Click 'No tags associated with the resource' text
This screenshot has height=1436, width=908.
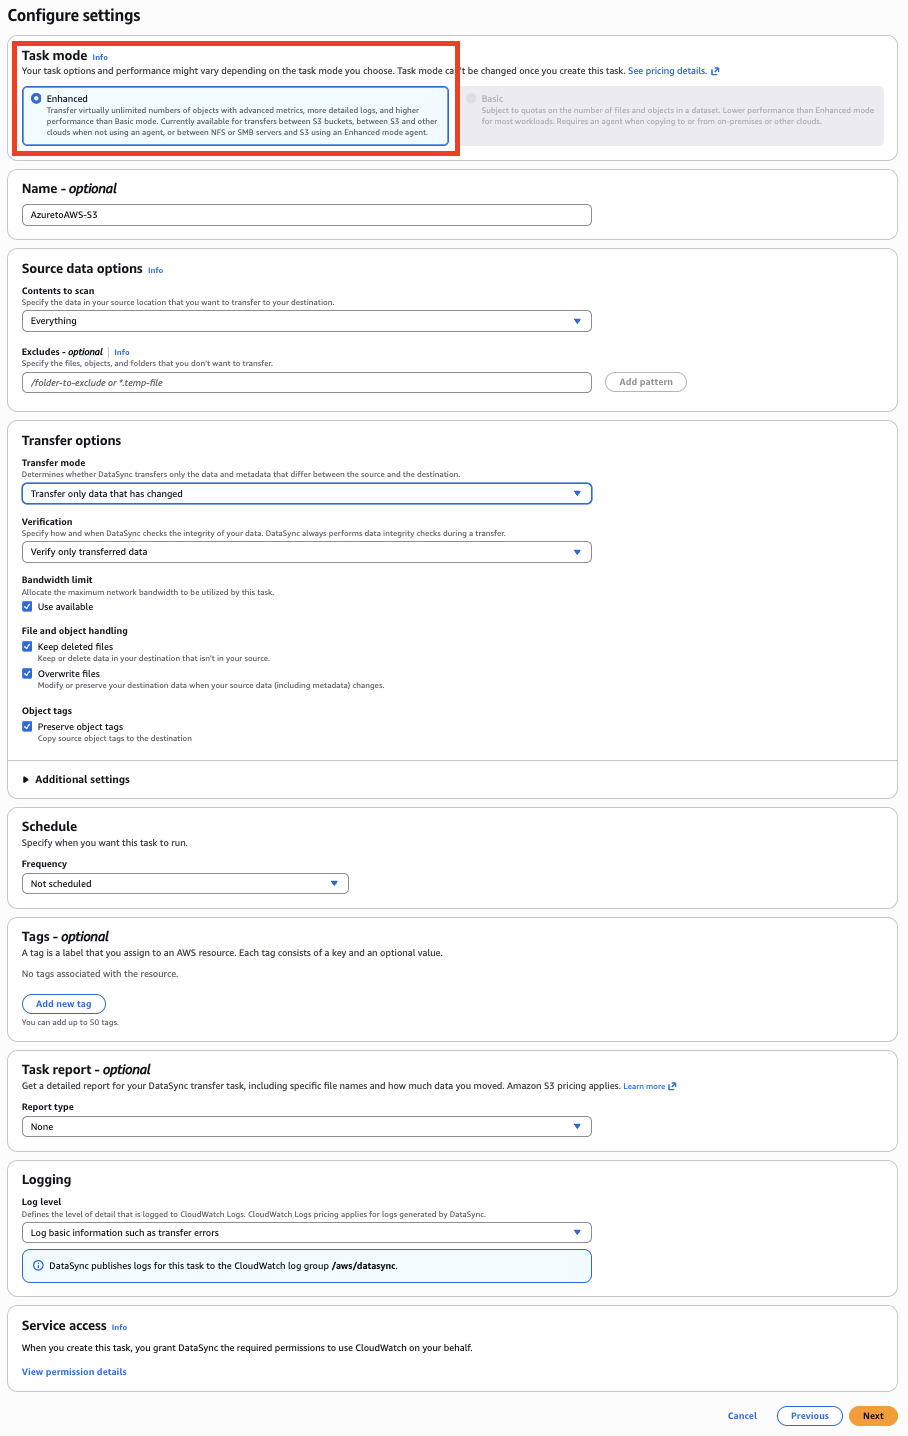(x=100, y=974)
